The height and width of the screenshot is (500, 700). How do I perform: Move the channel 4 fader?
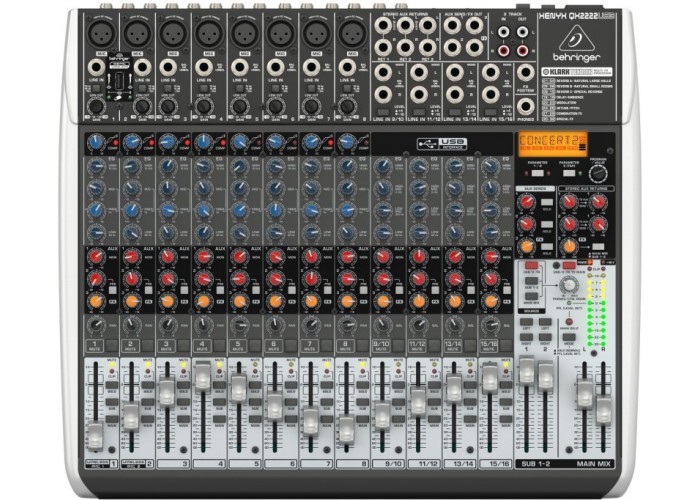pyautogui.click(x=202, y=376)
